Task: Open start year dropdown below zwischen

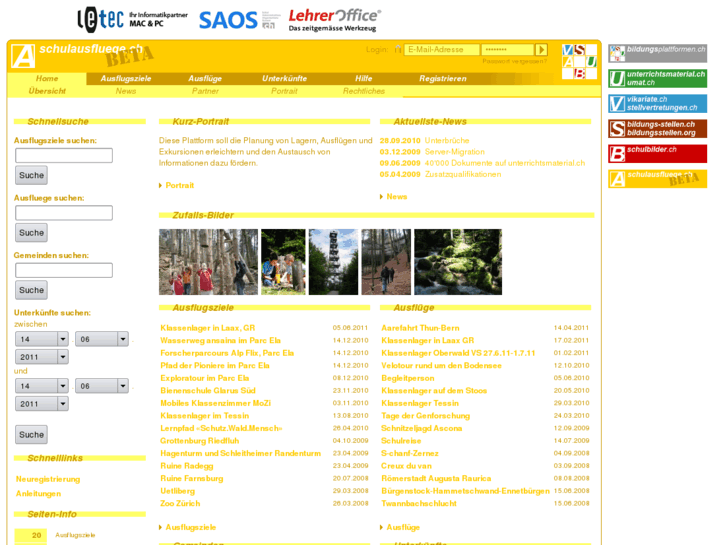Action: pyautogui.click(x=42, y=357)
